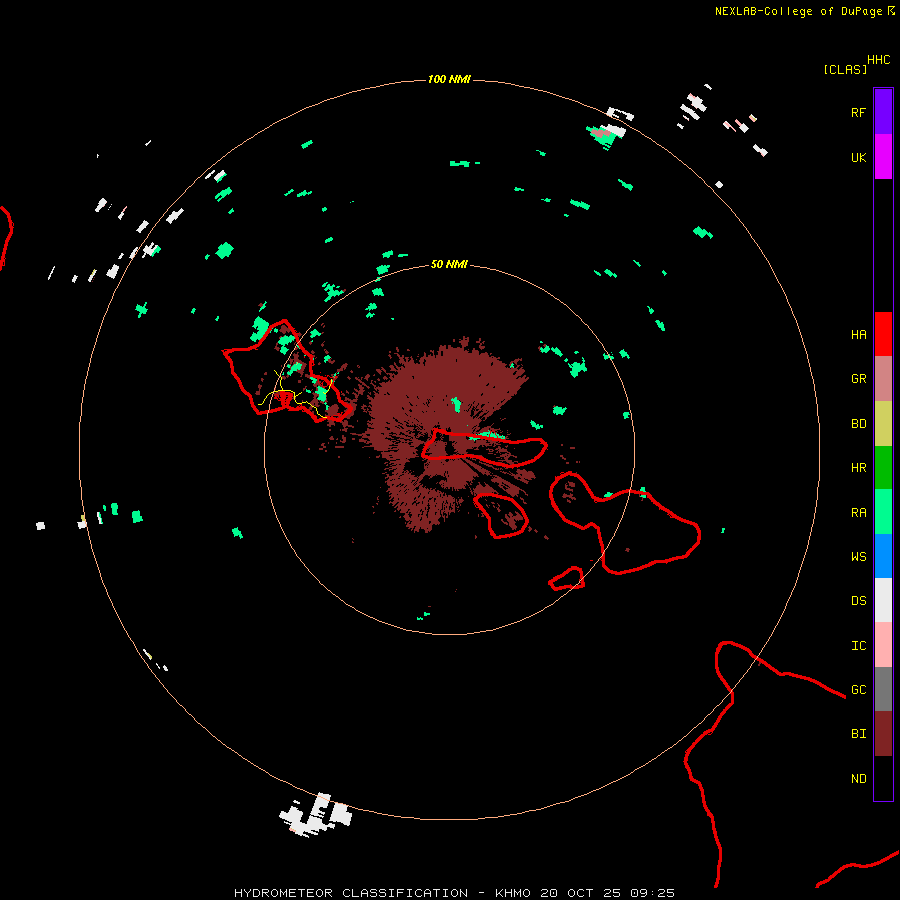Click the HHC product label
Viewport: 900px width, 900px height.
tap(878, 60)
